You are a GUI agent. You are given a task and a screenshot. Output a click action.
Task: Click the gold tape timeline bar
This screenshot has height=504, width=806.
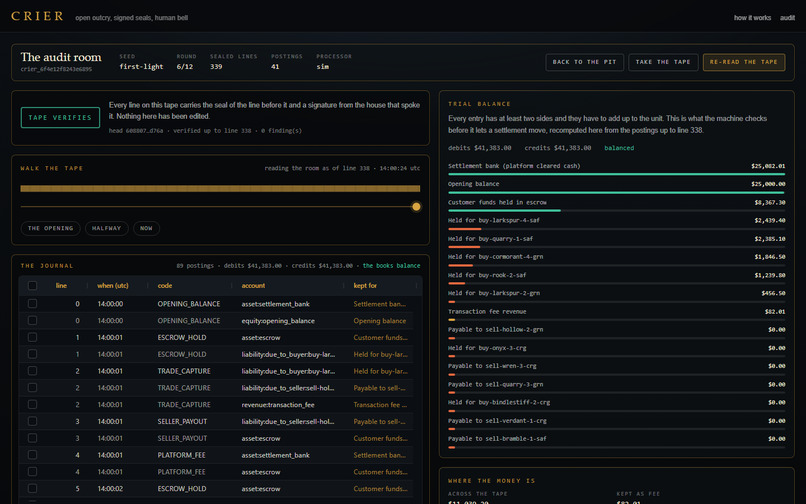click(x=220, y=189)
